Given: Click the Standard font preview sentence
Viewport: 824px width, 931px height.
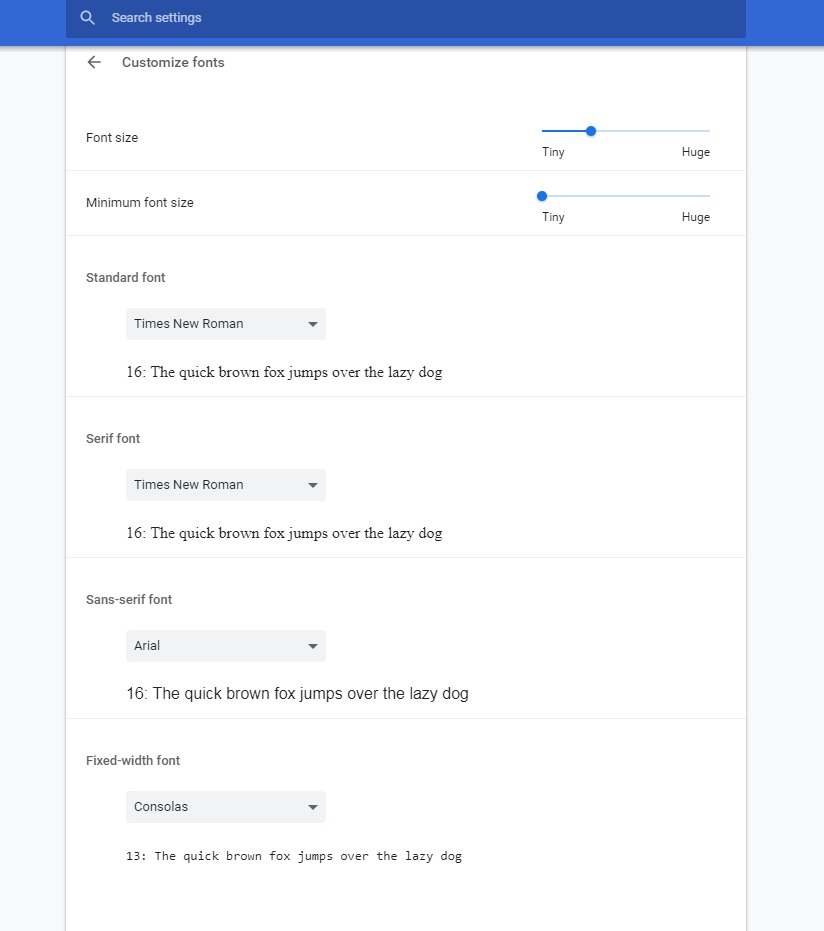Looking at the screenshot, I should click(x=284, y=372).
